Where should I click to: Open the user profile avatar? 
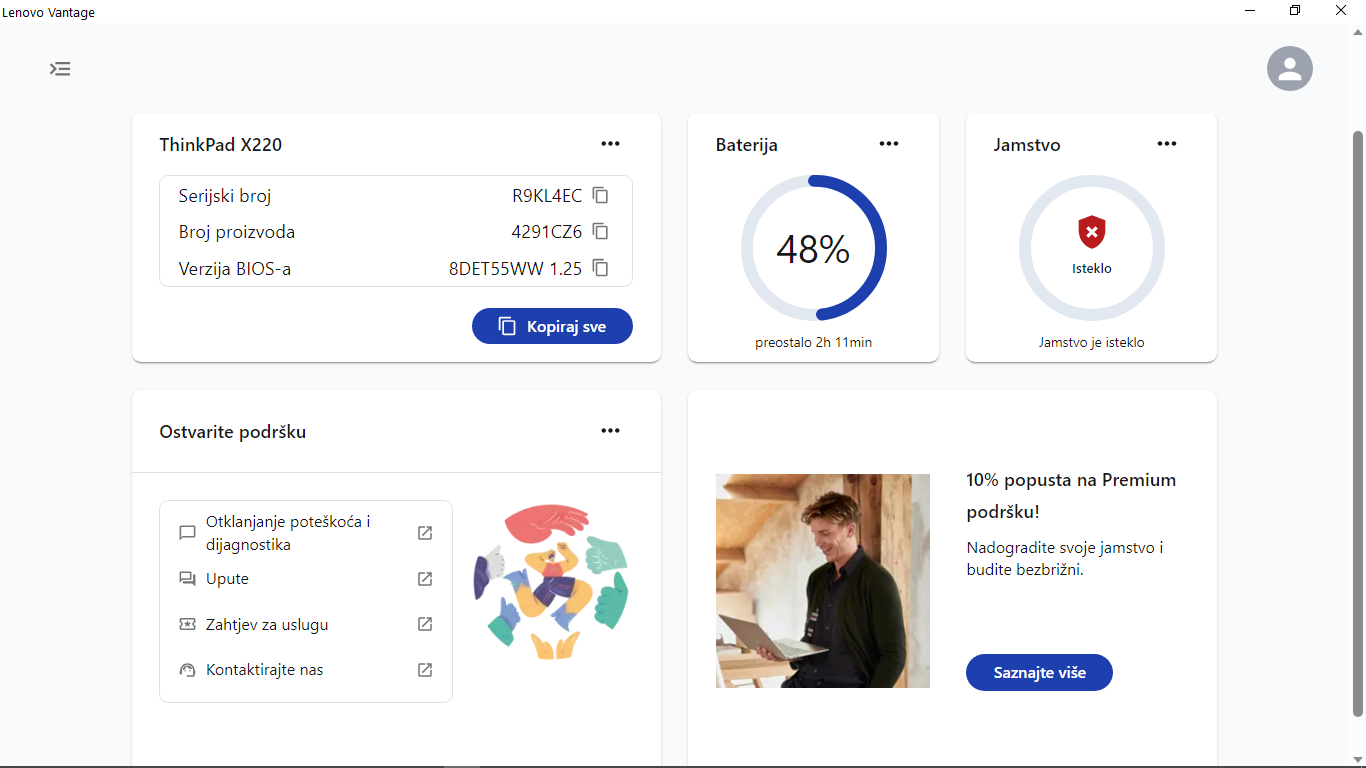[1289, 69]
